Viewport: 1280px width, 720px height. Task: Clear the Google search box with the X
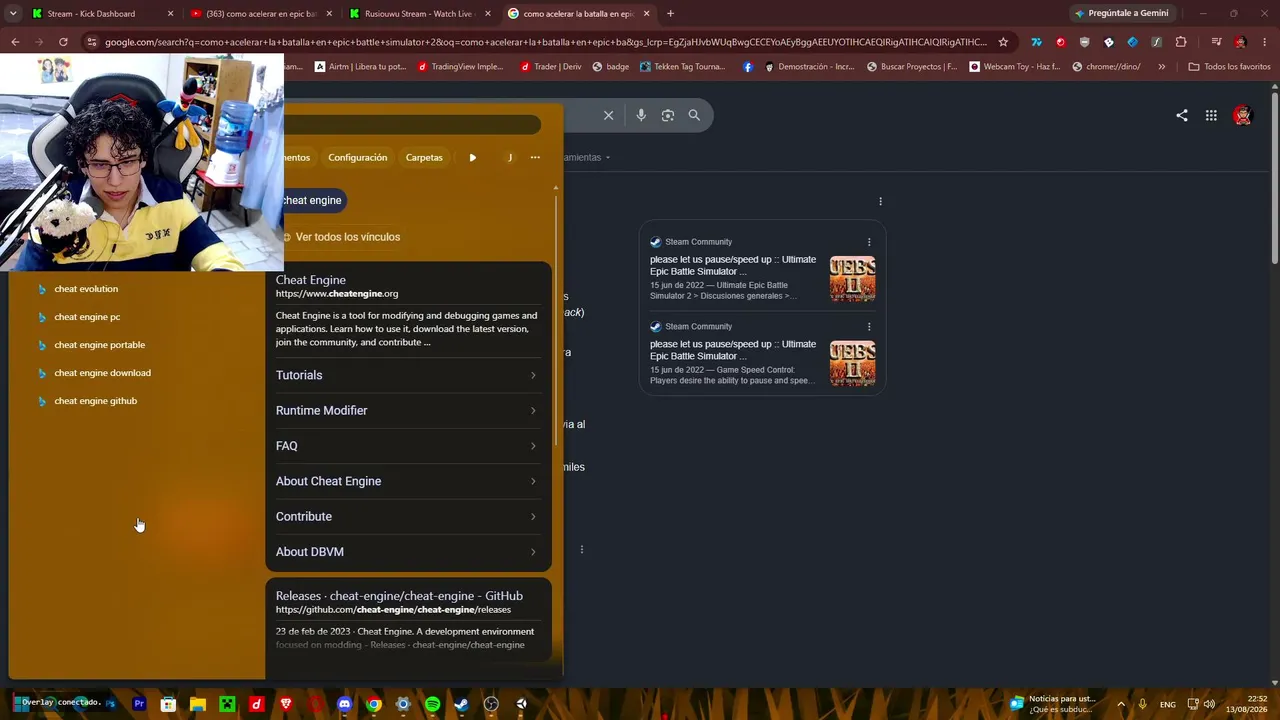tap(608, 115)
